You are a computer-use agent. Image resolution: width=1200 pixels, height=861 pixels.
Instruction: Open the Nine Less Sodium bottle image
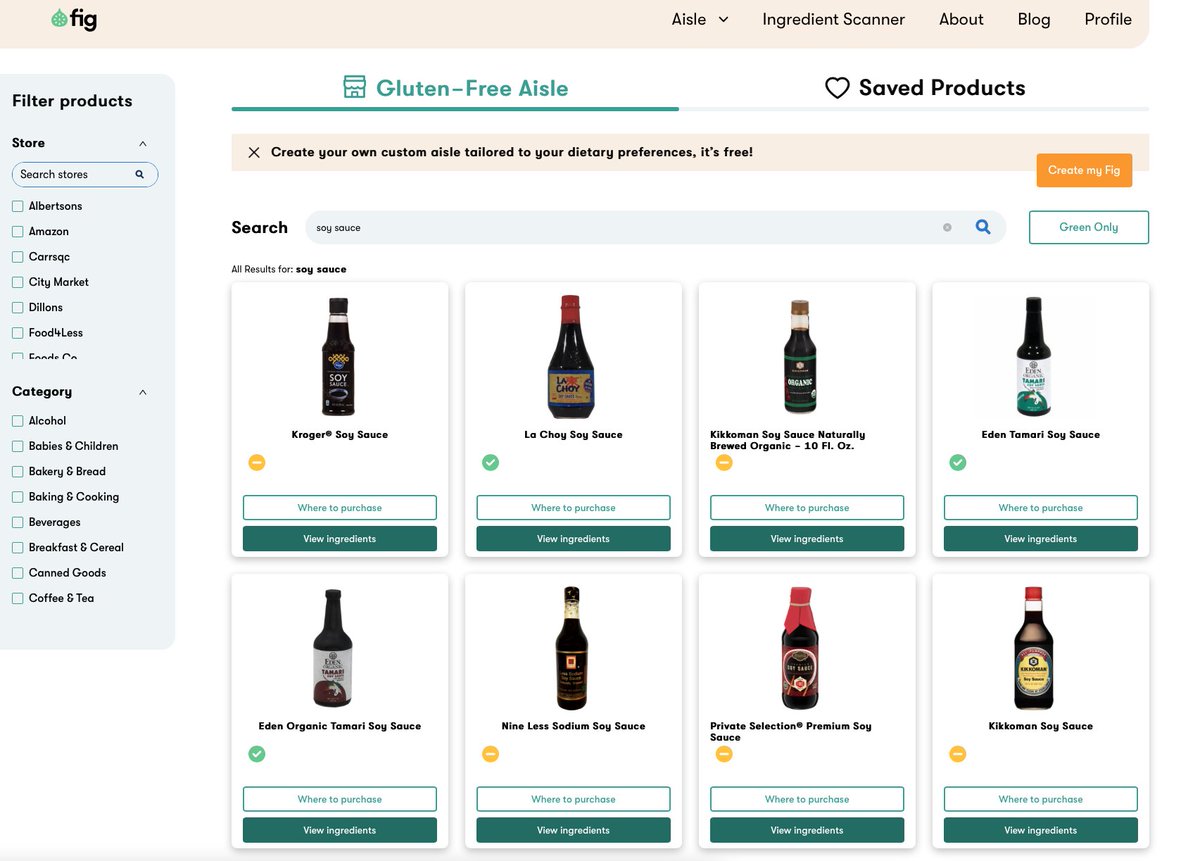click(x=572, y=648)
